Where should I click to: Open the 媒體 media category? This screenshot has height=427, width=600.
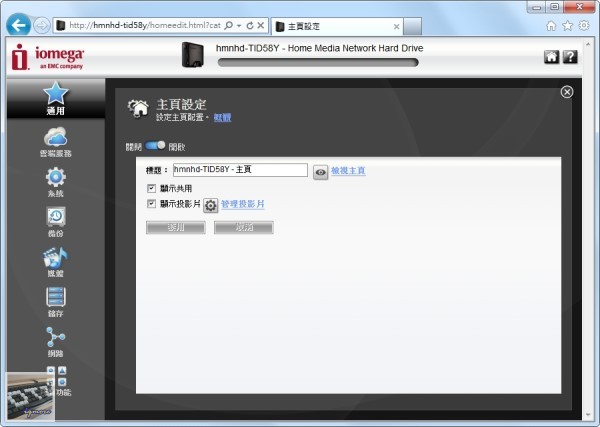click(x=56, y=262)
